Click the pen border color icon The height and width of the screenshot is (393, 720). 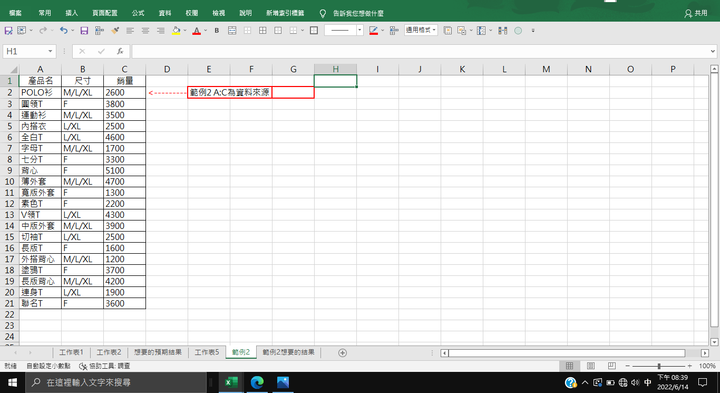373,30
